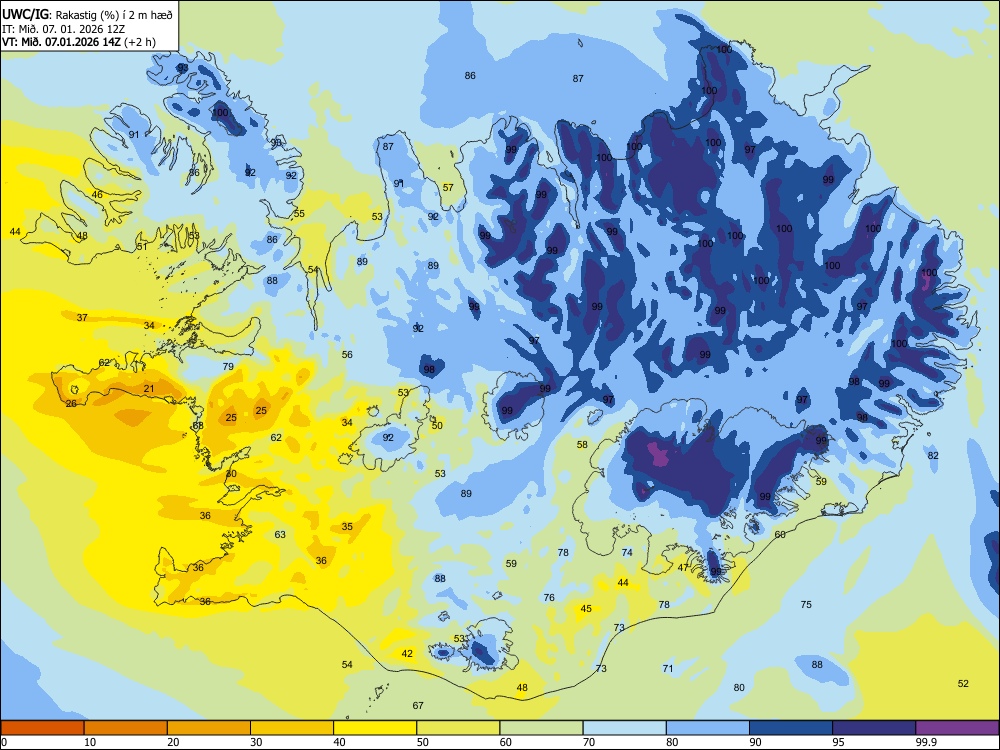Screen dimensions: 1000x750
Task: Click the map value '21'
Action: pos(149,388)
